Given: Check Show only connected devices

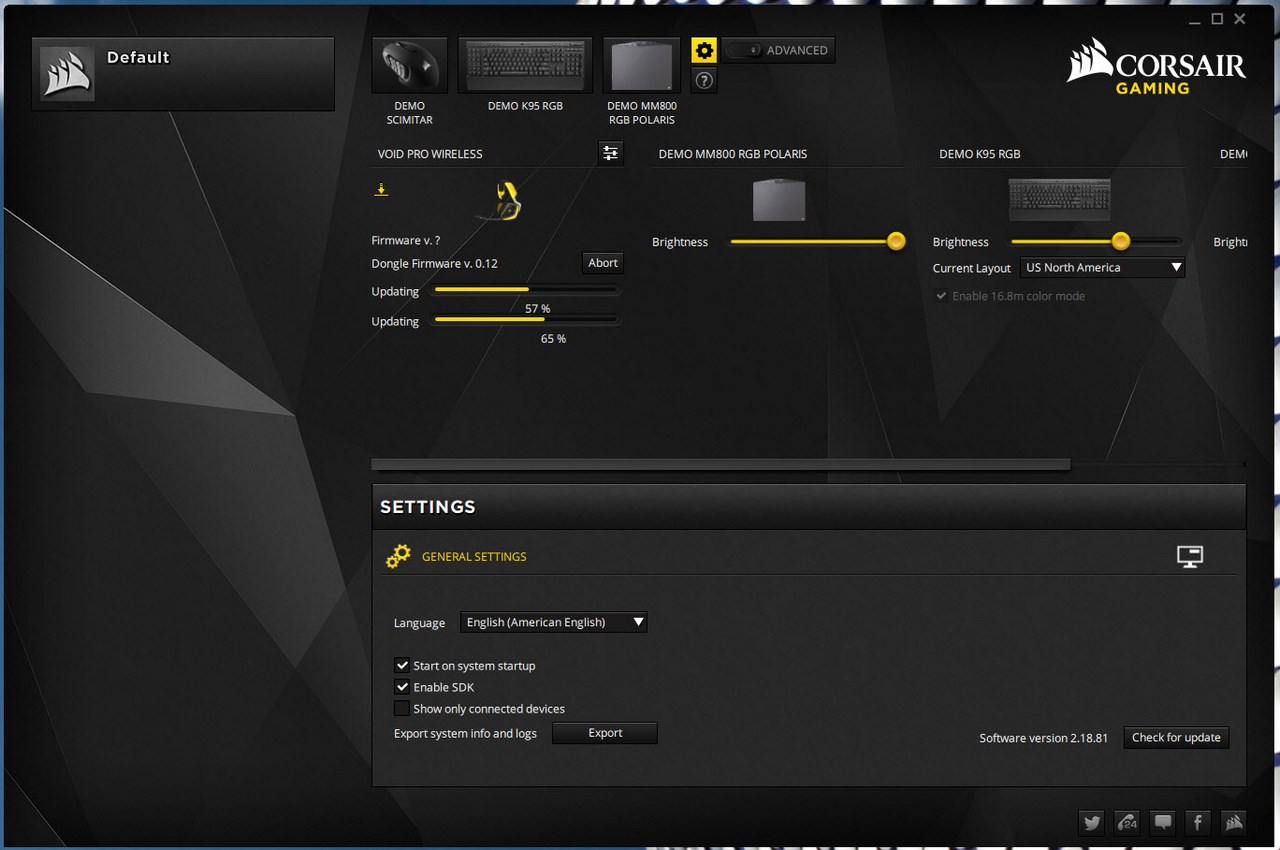Looking at the screenshot, I should [x=402, y=709].
